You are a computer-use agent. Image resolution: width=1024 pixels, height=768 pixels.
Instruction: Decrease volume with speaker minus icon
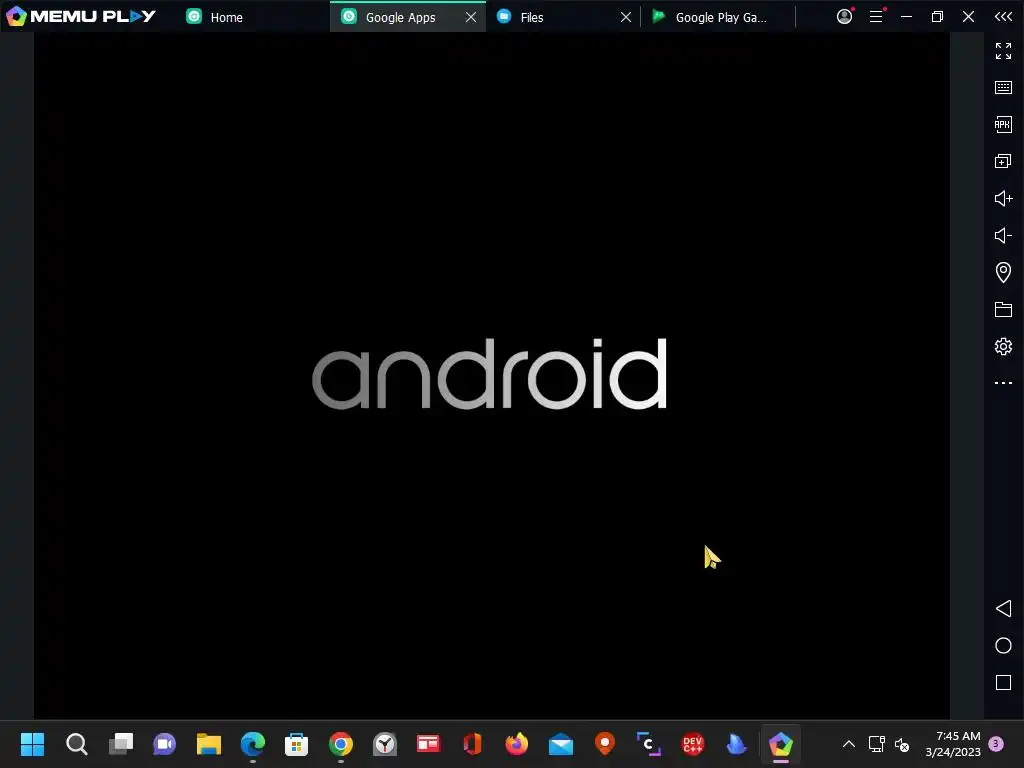coord(1003,235)
